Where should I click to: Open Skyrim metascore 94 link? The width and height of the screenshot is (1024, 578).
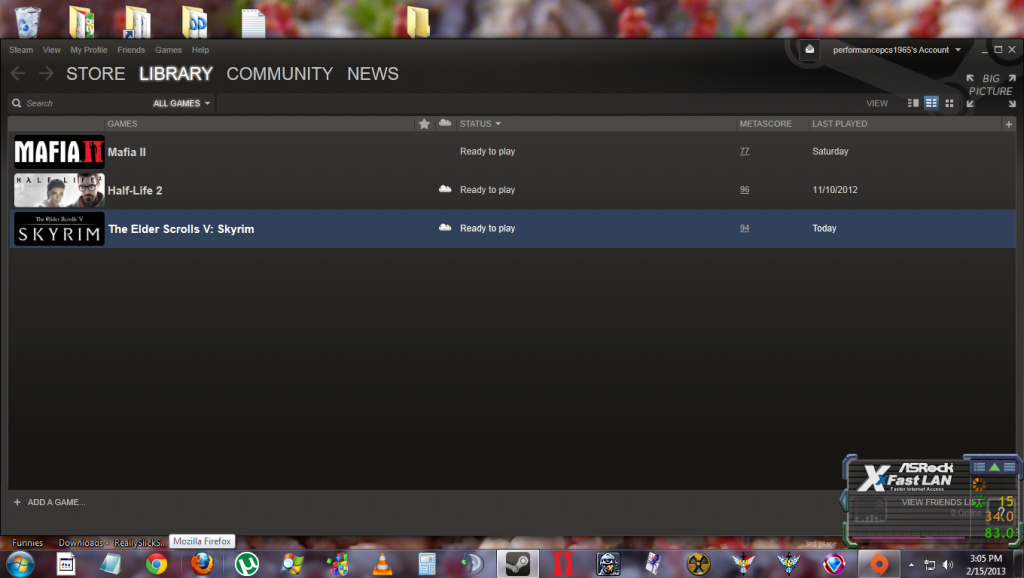pos(744,228)
